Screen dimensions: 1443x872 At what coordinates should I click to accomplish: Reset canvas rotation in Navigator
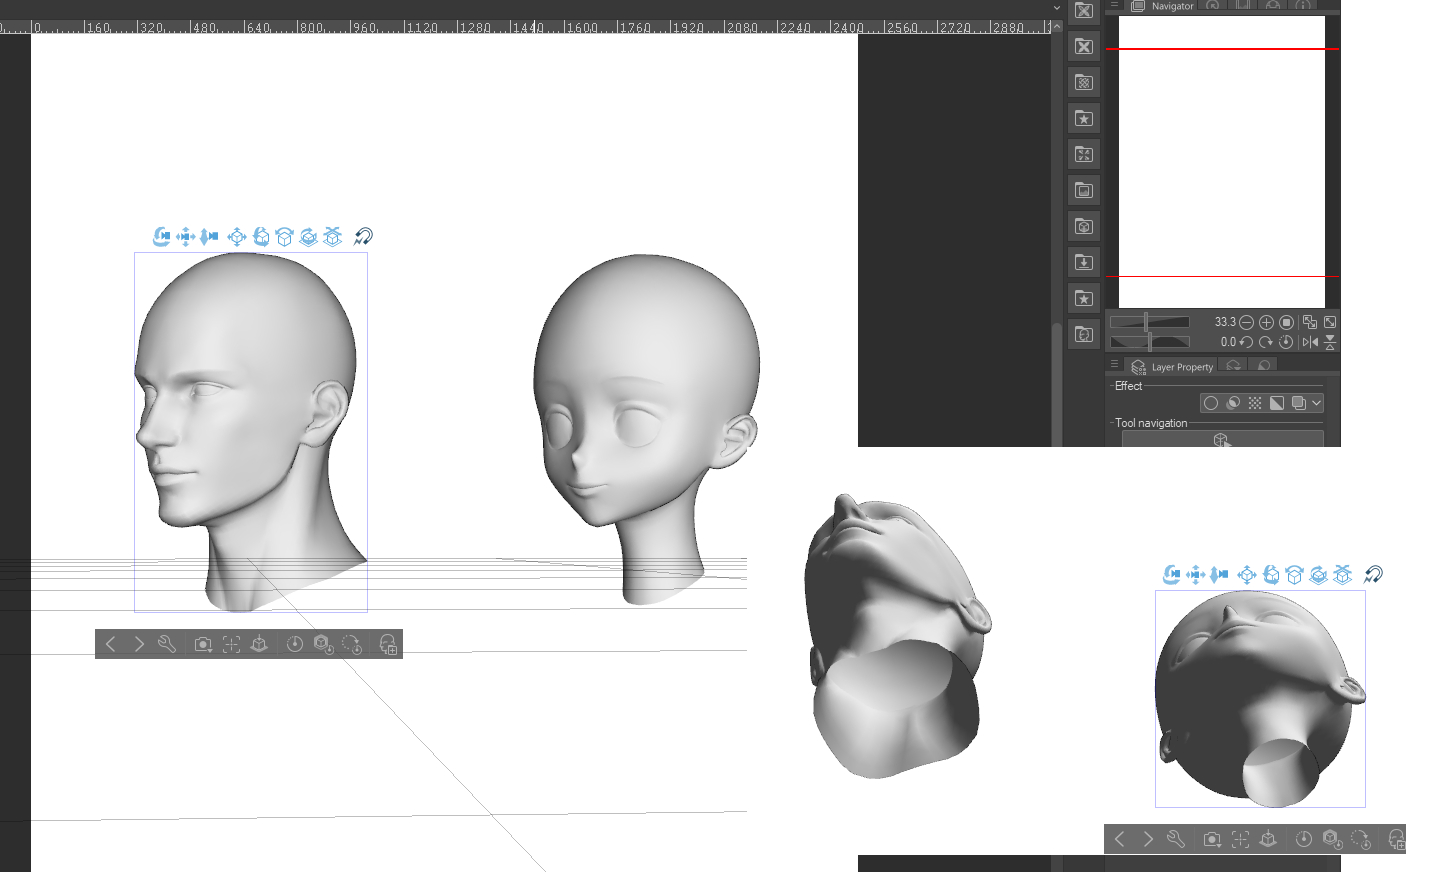tap(1287, 342)
